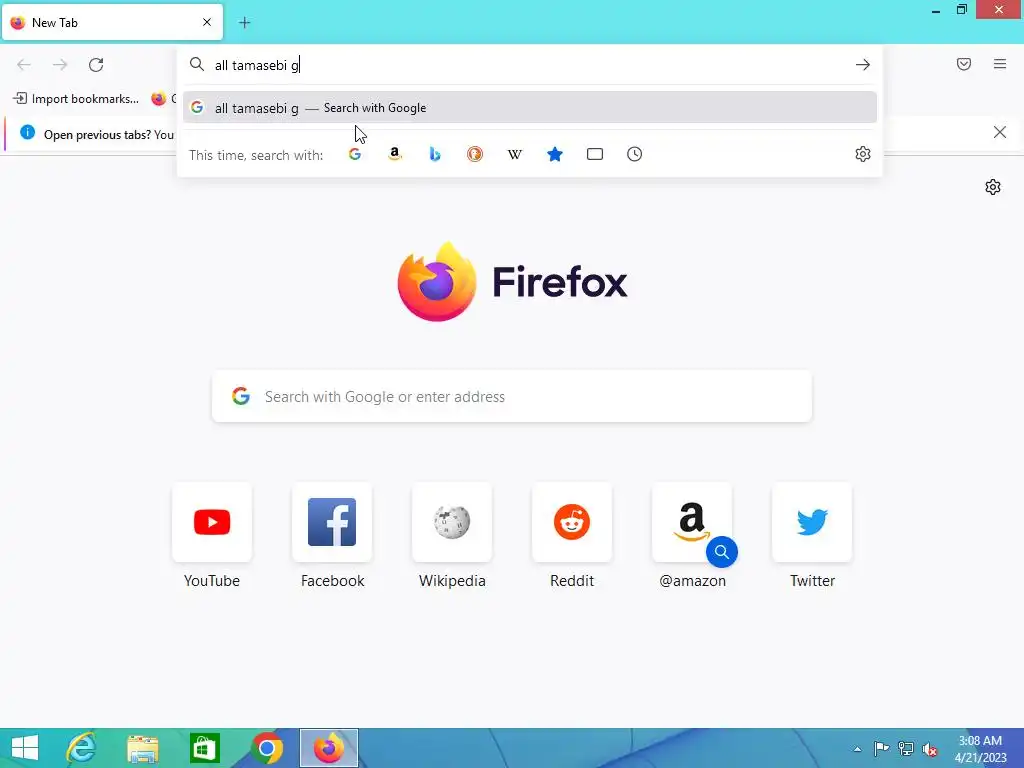Search this time with Bing
The image size is (1024, 768).
(x=435, y=154)
